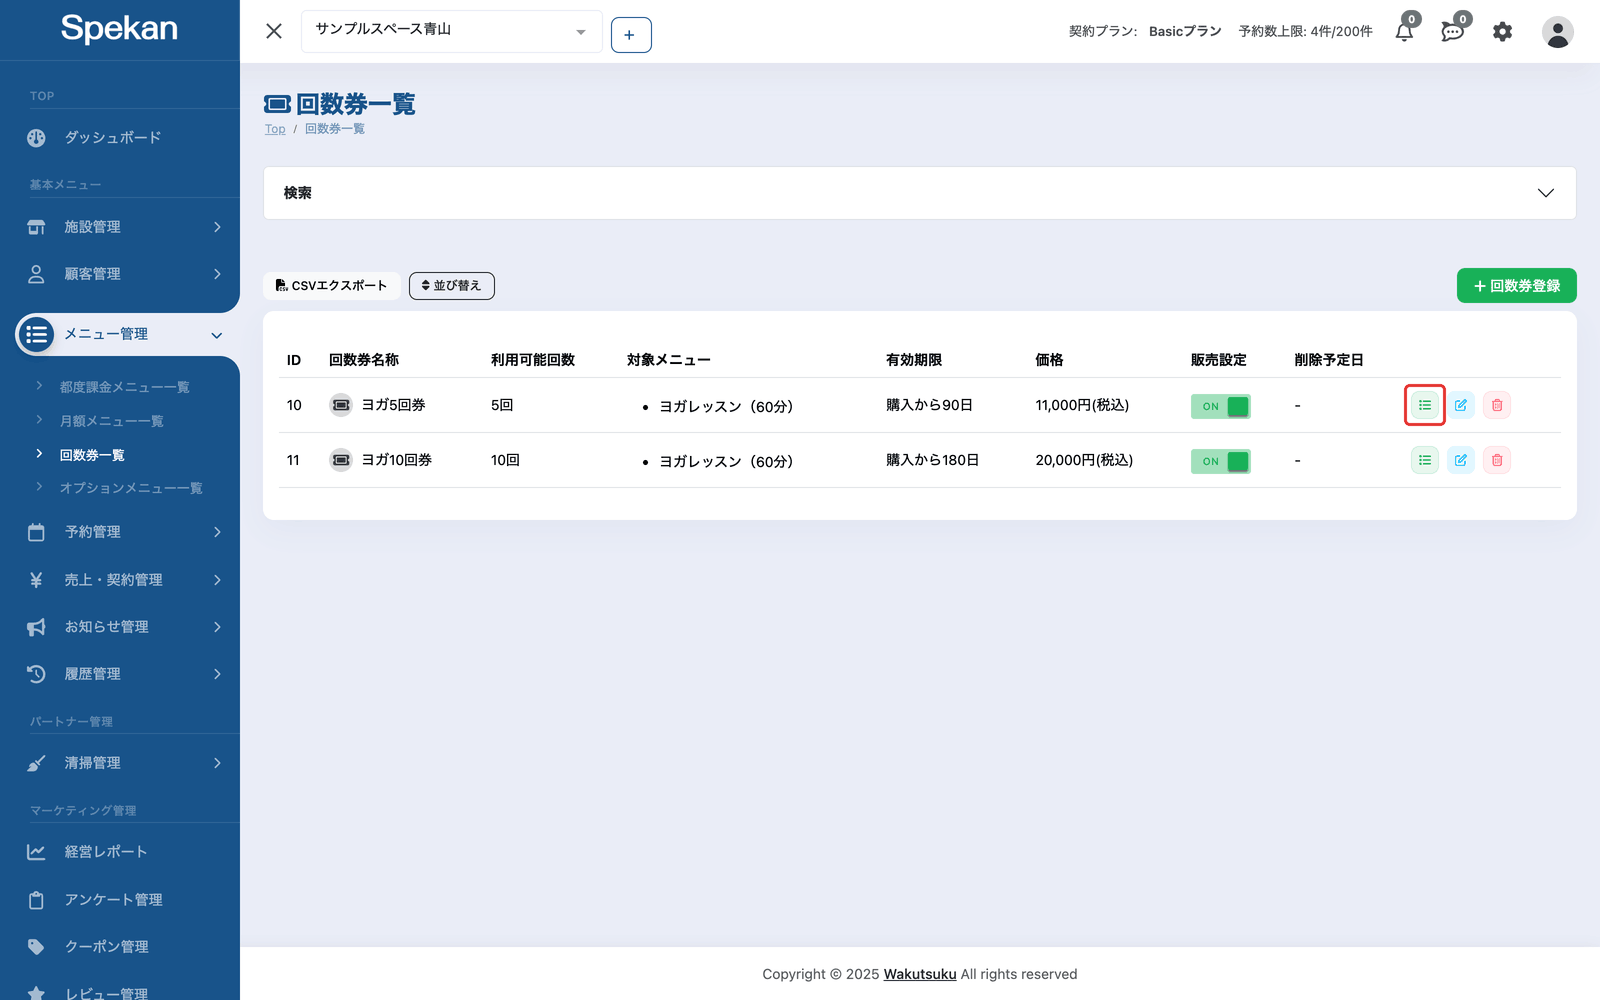The height and width of the screenshot is (1000, 1600).
Task: Select 回数券一覧 in the sidebar
Action: [92, 455]
